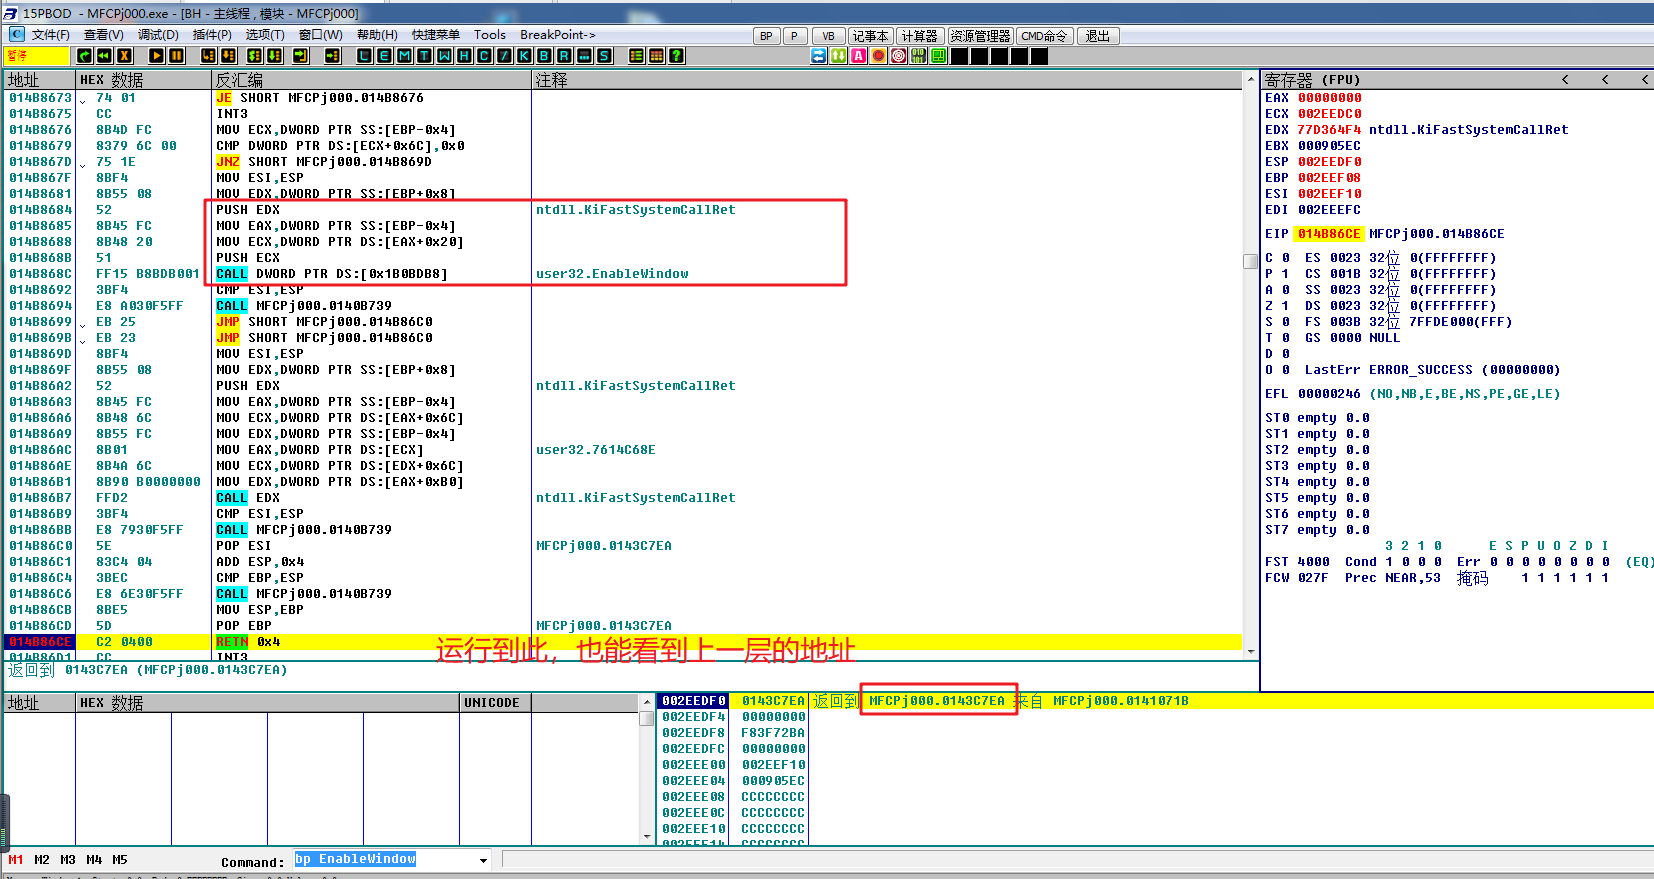Launch 计算器 calculator button
Image resolution: width=1654 pixels, height=879 pixels.
pos(920,36)
